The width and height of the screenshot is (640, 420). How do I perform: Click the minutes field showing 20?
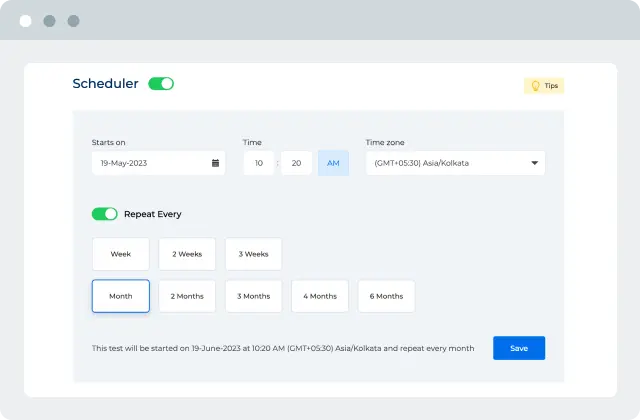(x=296, y=163)
